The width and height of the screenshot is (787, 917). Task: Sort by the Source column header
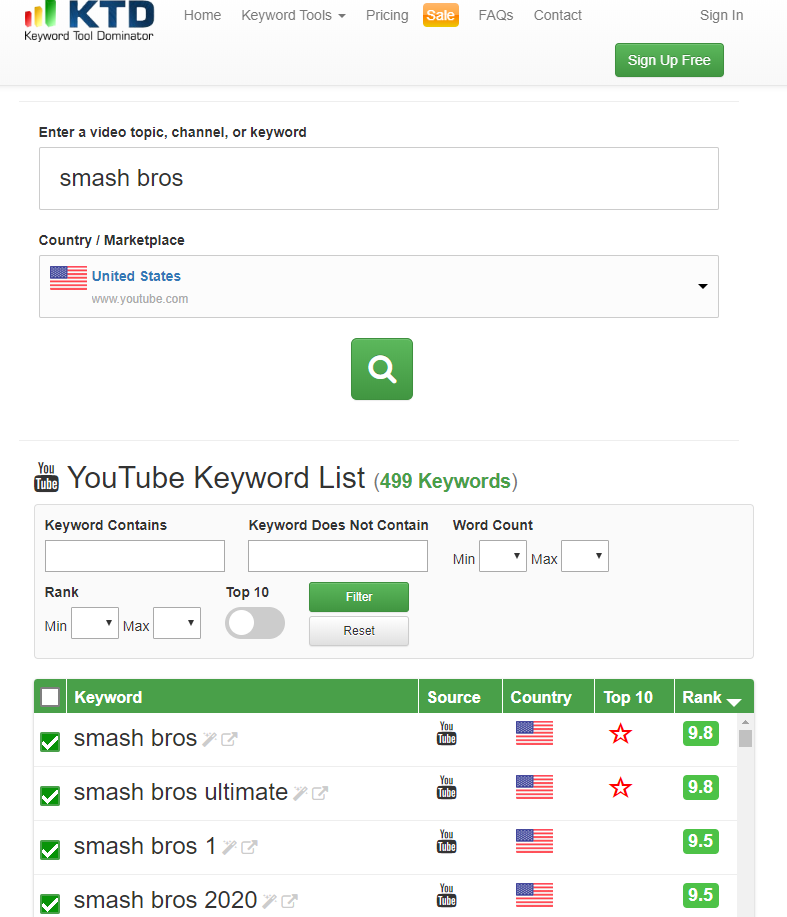click(x=461, y=697)
